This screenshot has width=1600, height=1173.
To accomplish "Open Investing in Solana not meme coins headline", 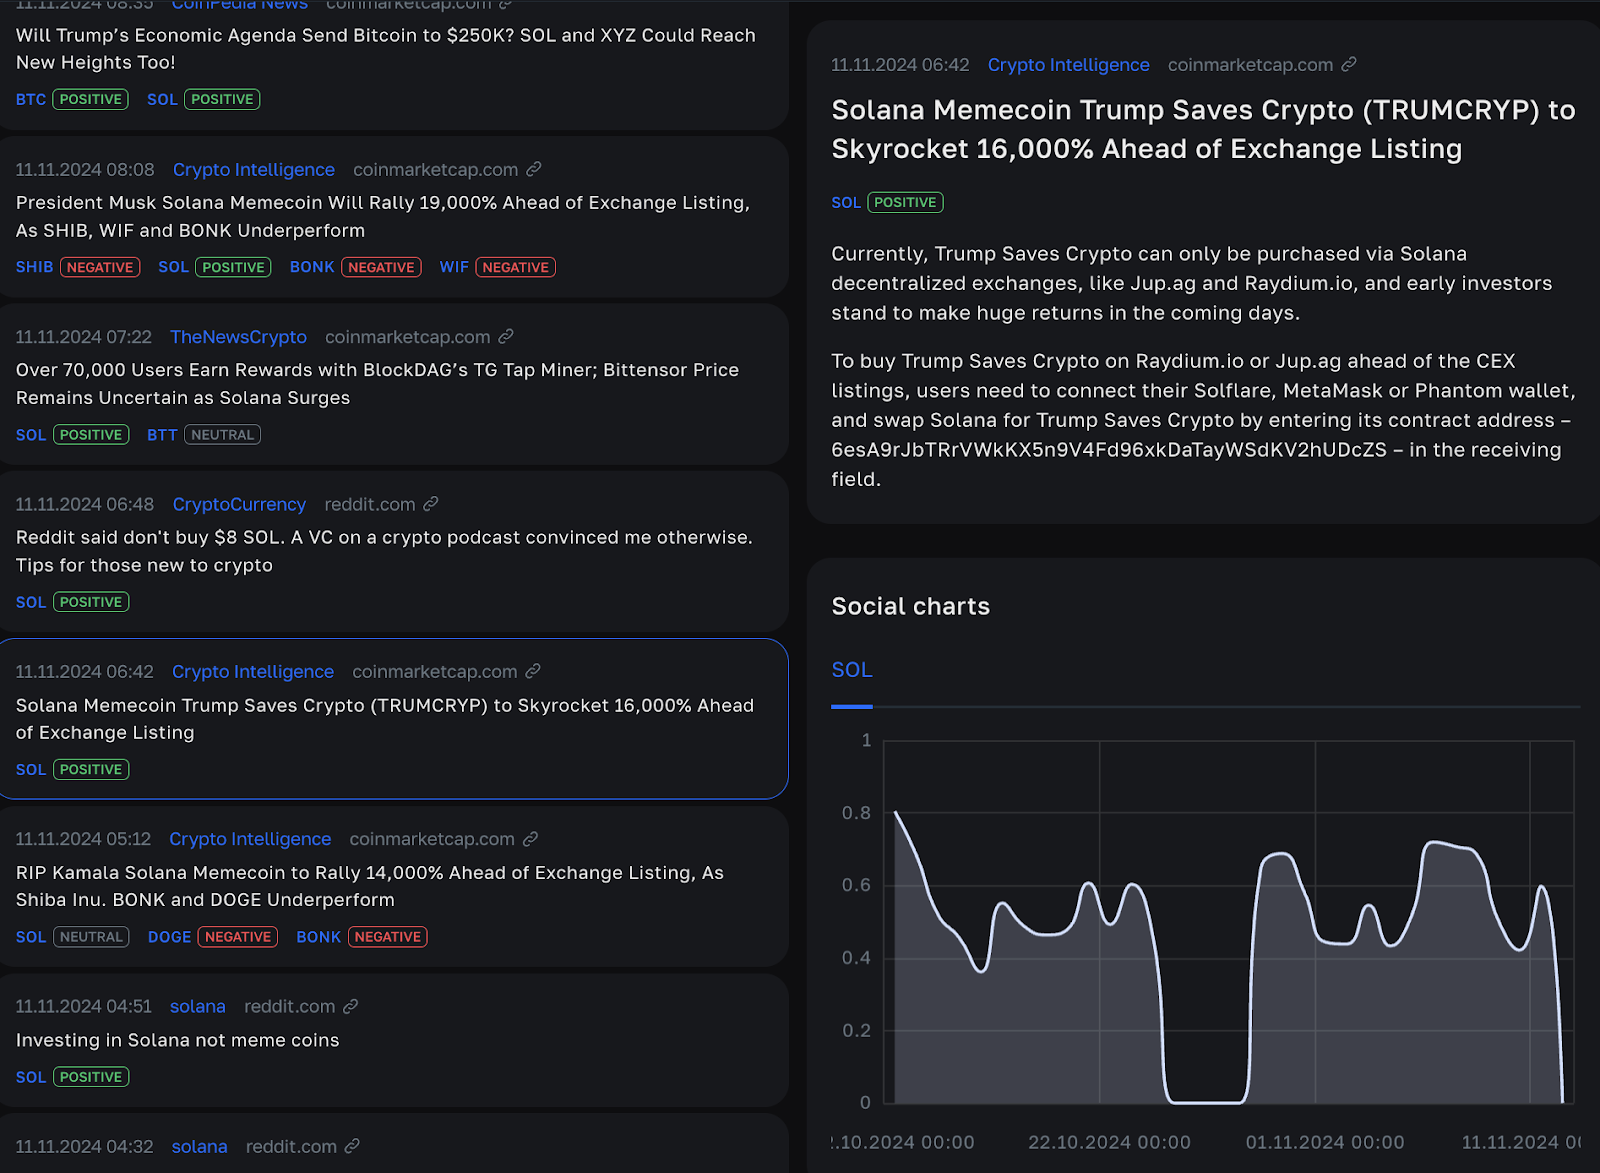I will 177,1040.
